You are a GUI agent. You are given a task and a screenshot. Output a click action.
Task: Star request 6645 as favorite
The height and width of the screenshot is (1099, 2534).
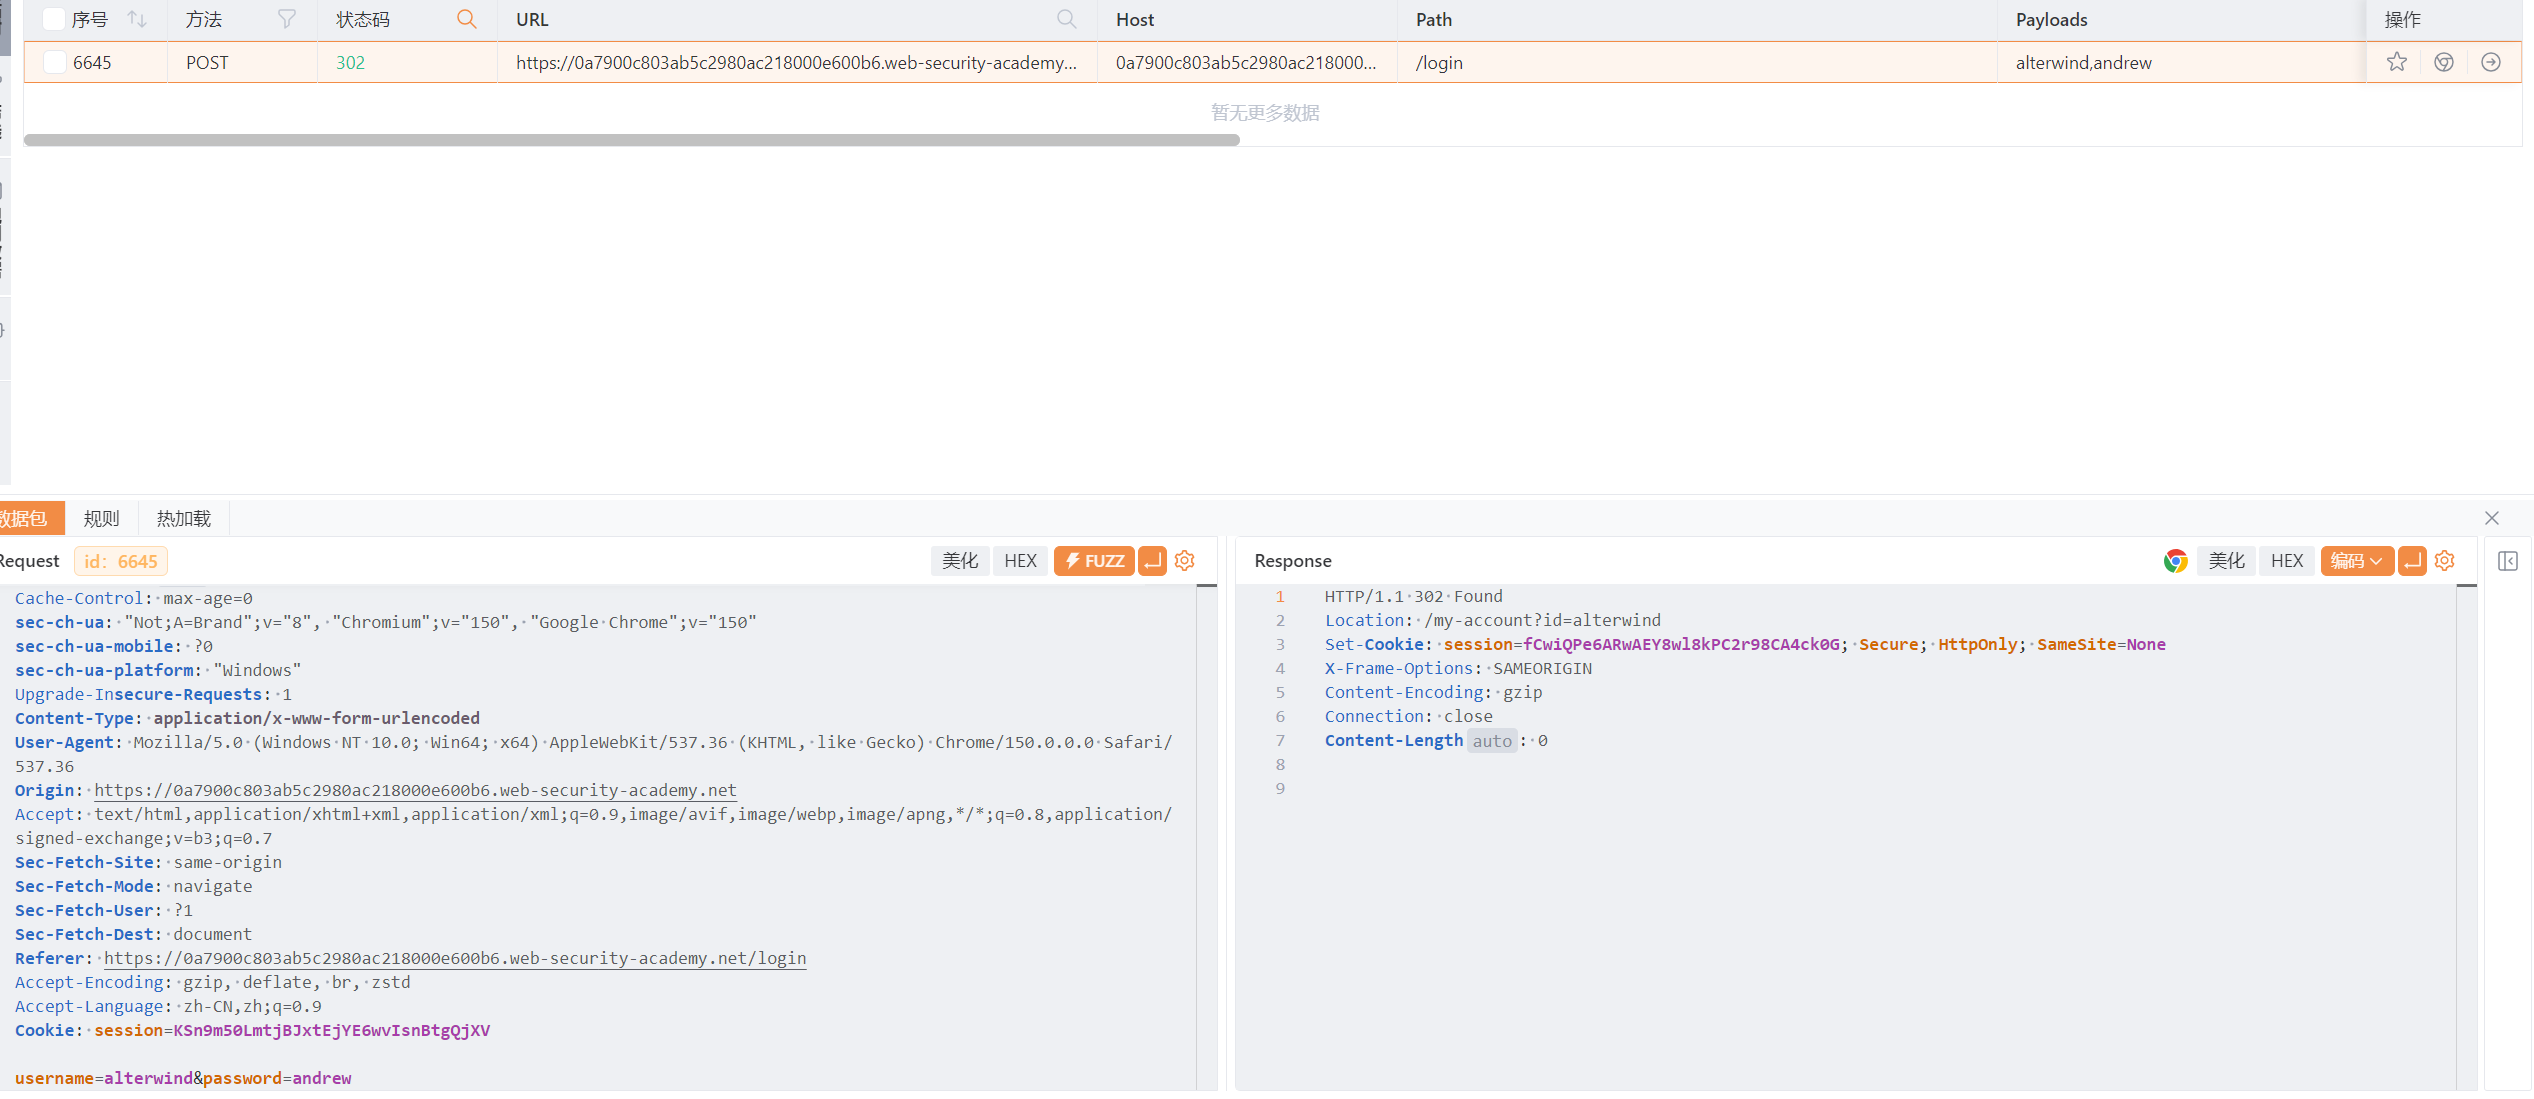click(x=2397, y=62)
